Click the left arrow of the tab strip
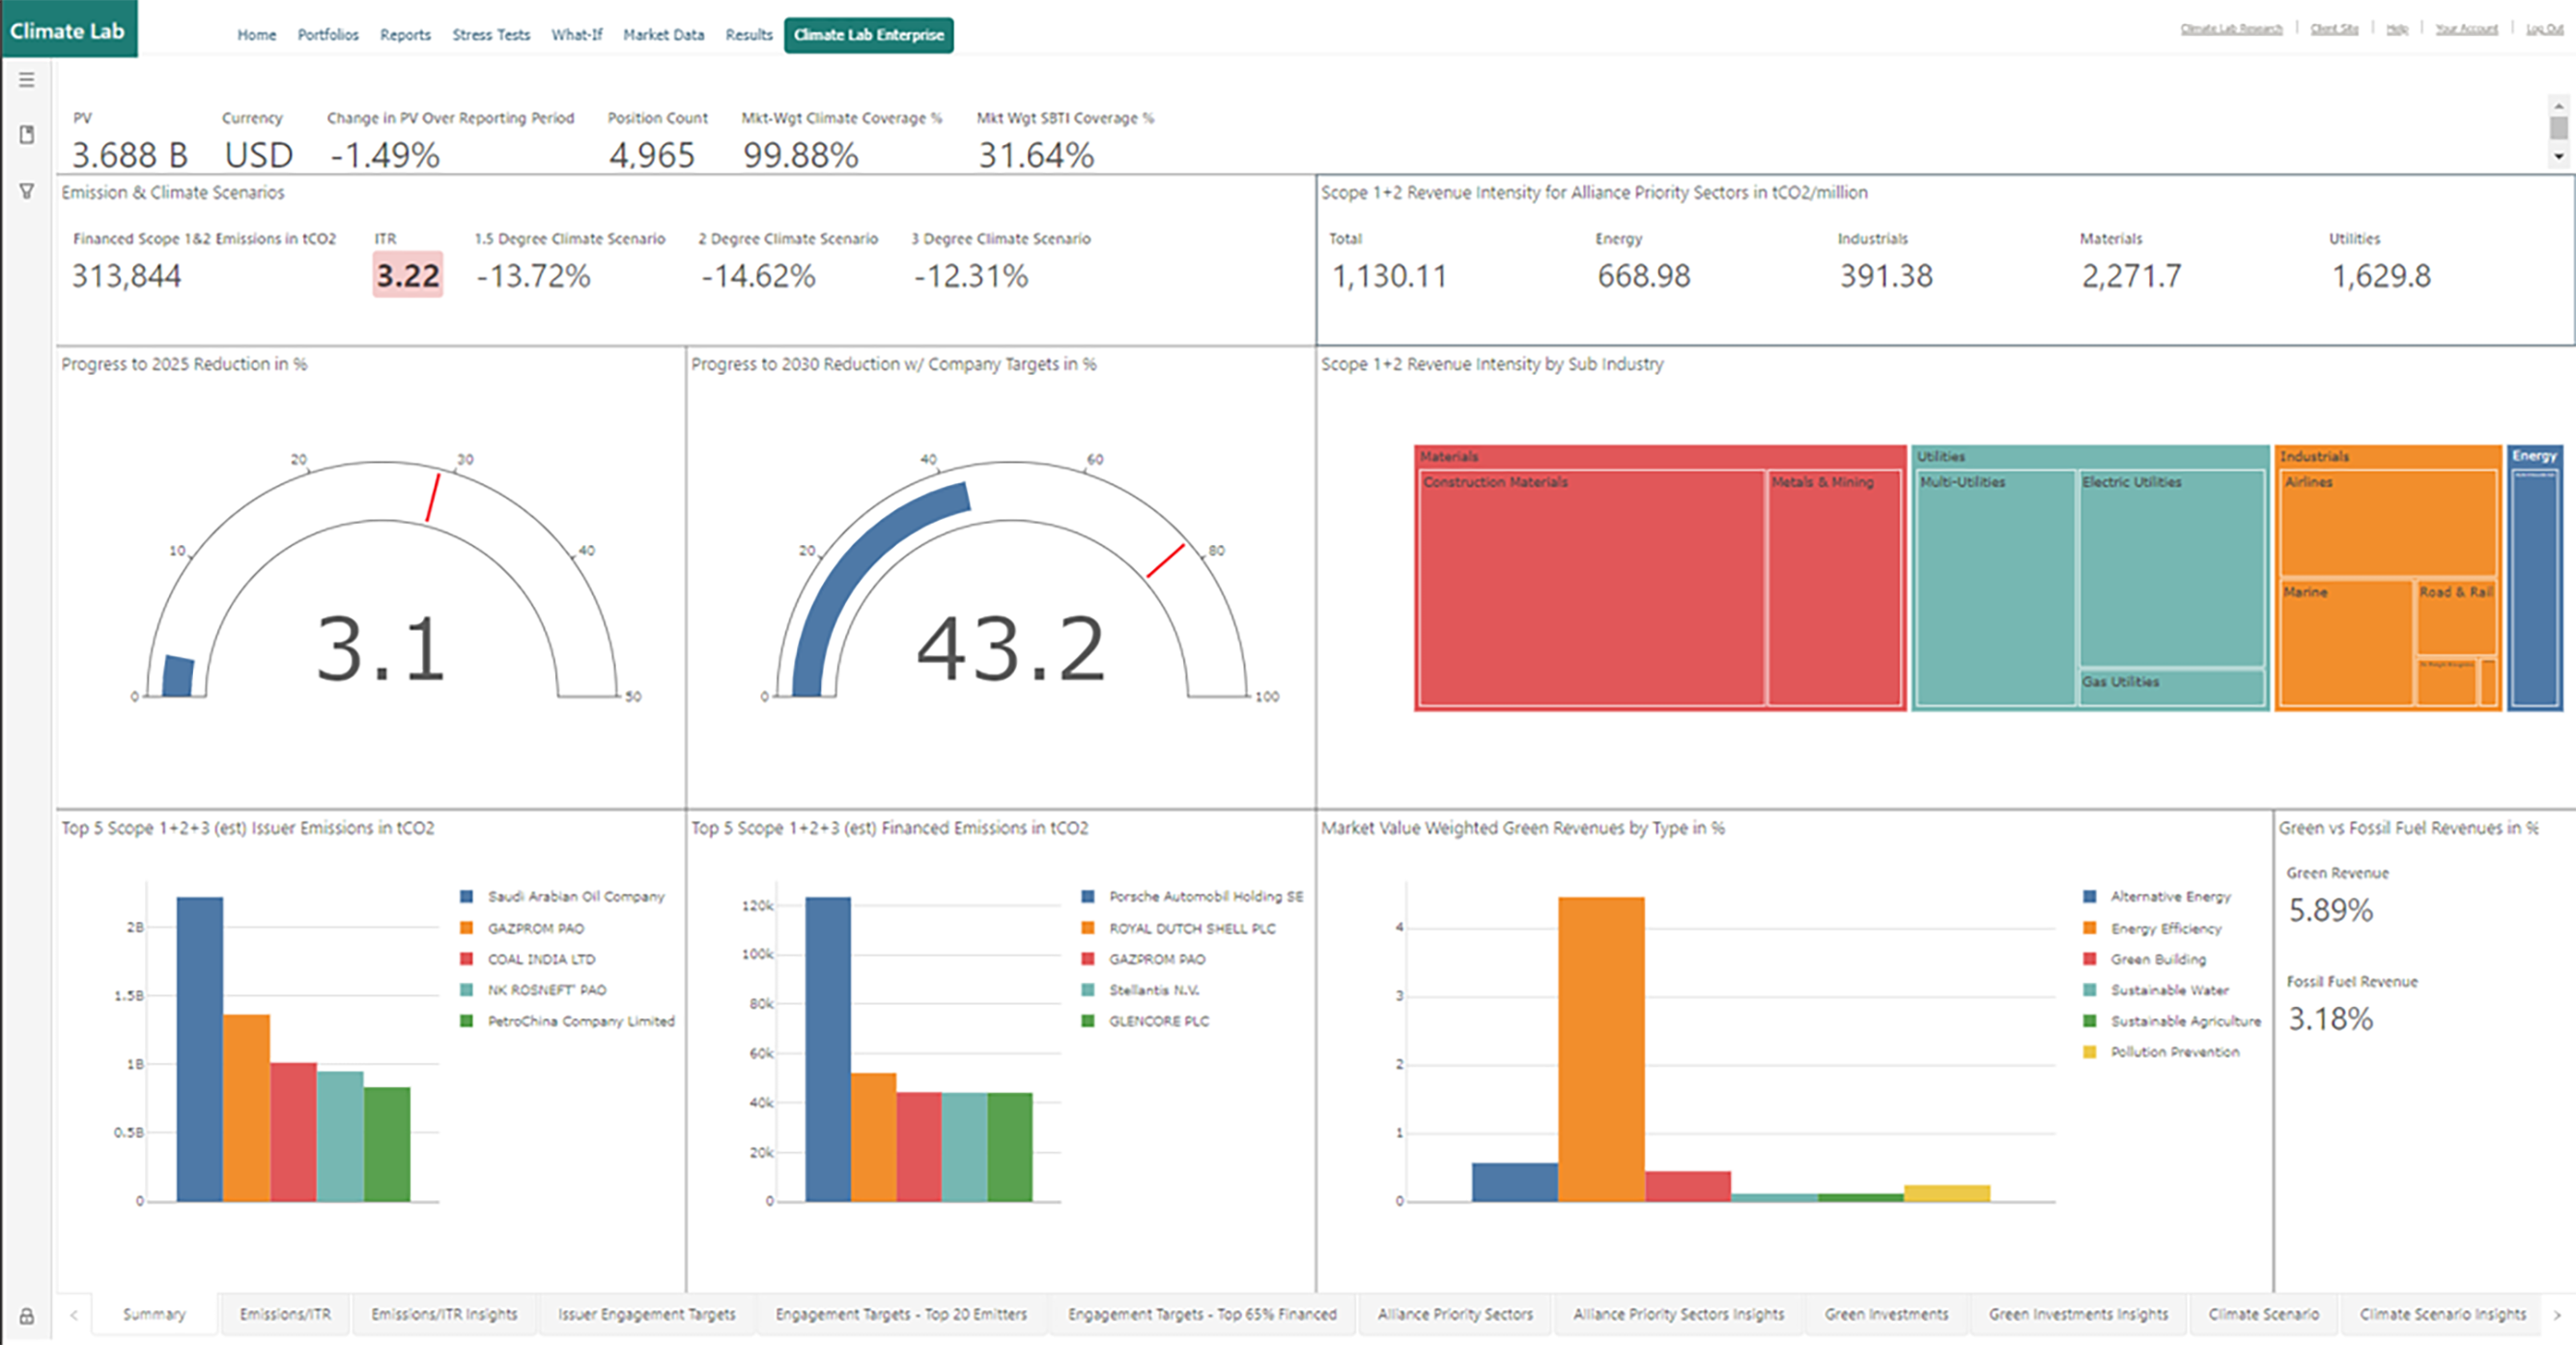The height and width of the screenshot is (1345, 2576). [x=73, y=1315]
